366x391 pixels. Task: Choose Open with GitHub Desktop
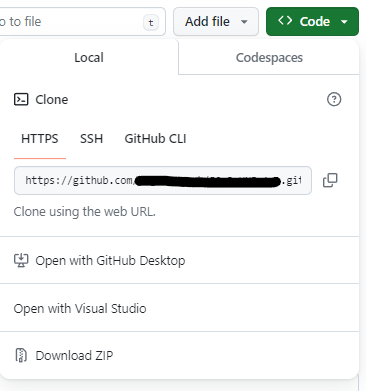click(179, 260)
